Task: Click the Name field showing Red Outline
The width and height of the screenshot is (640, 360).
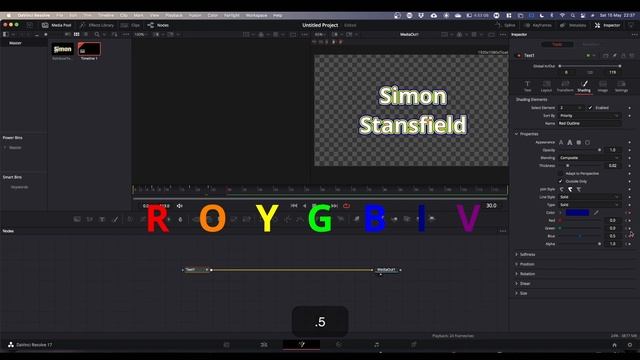Action: [589, 123]
